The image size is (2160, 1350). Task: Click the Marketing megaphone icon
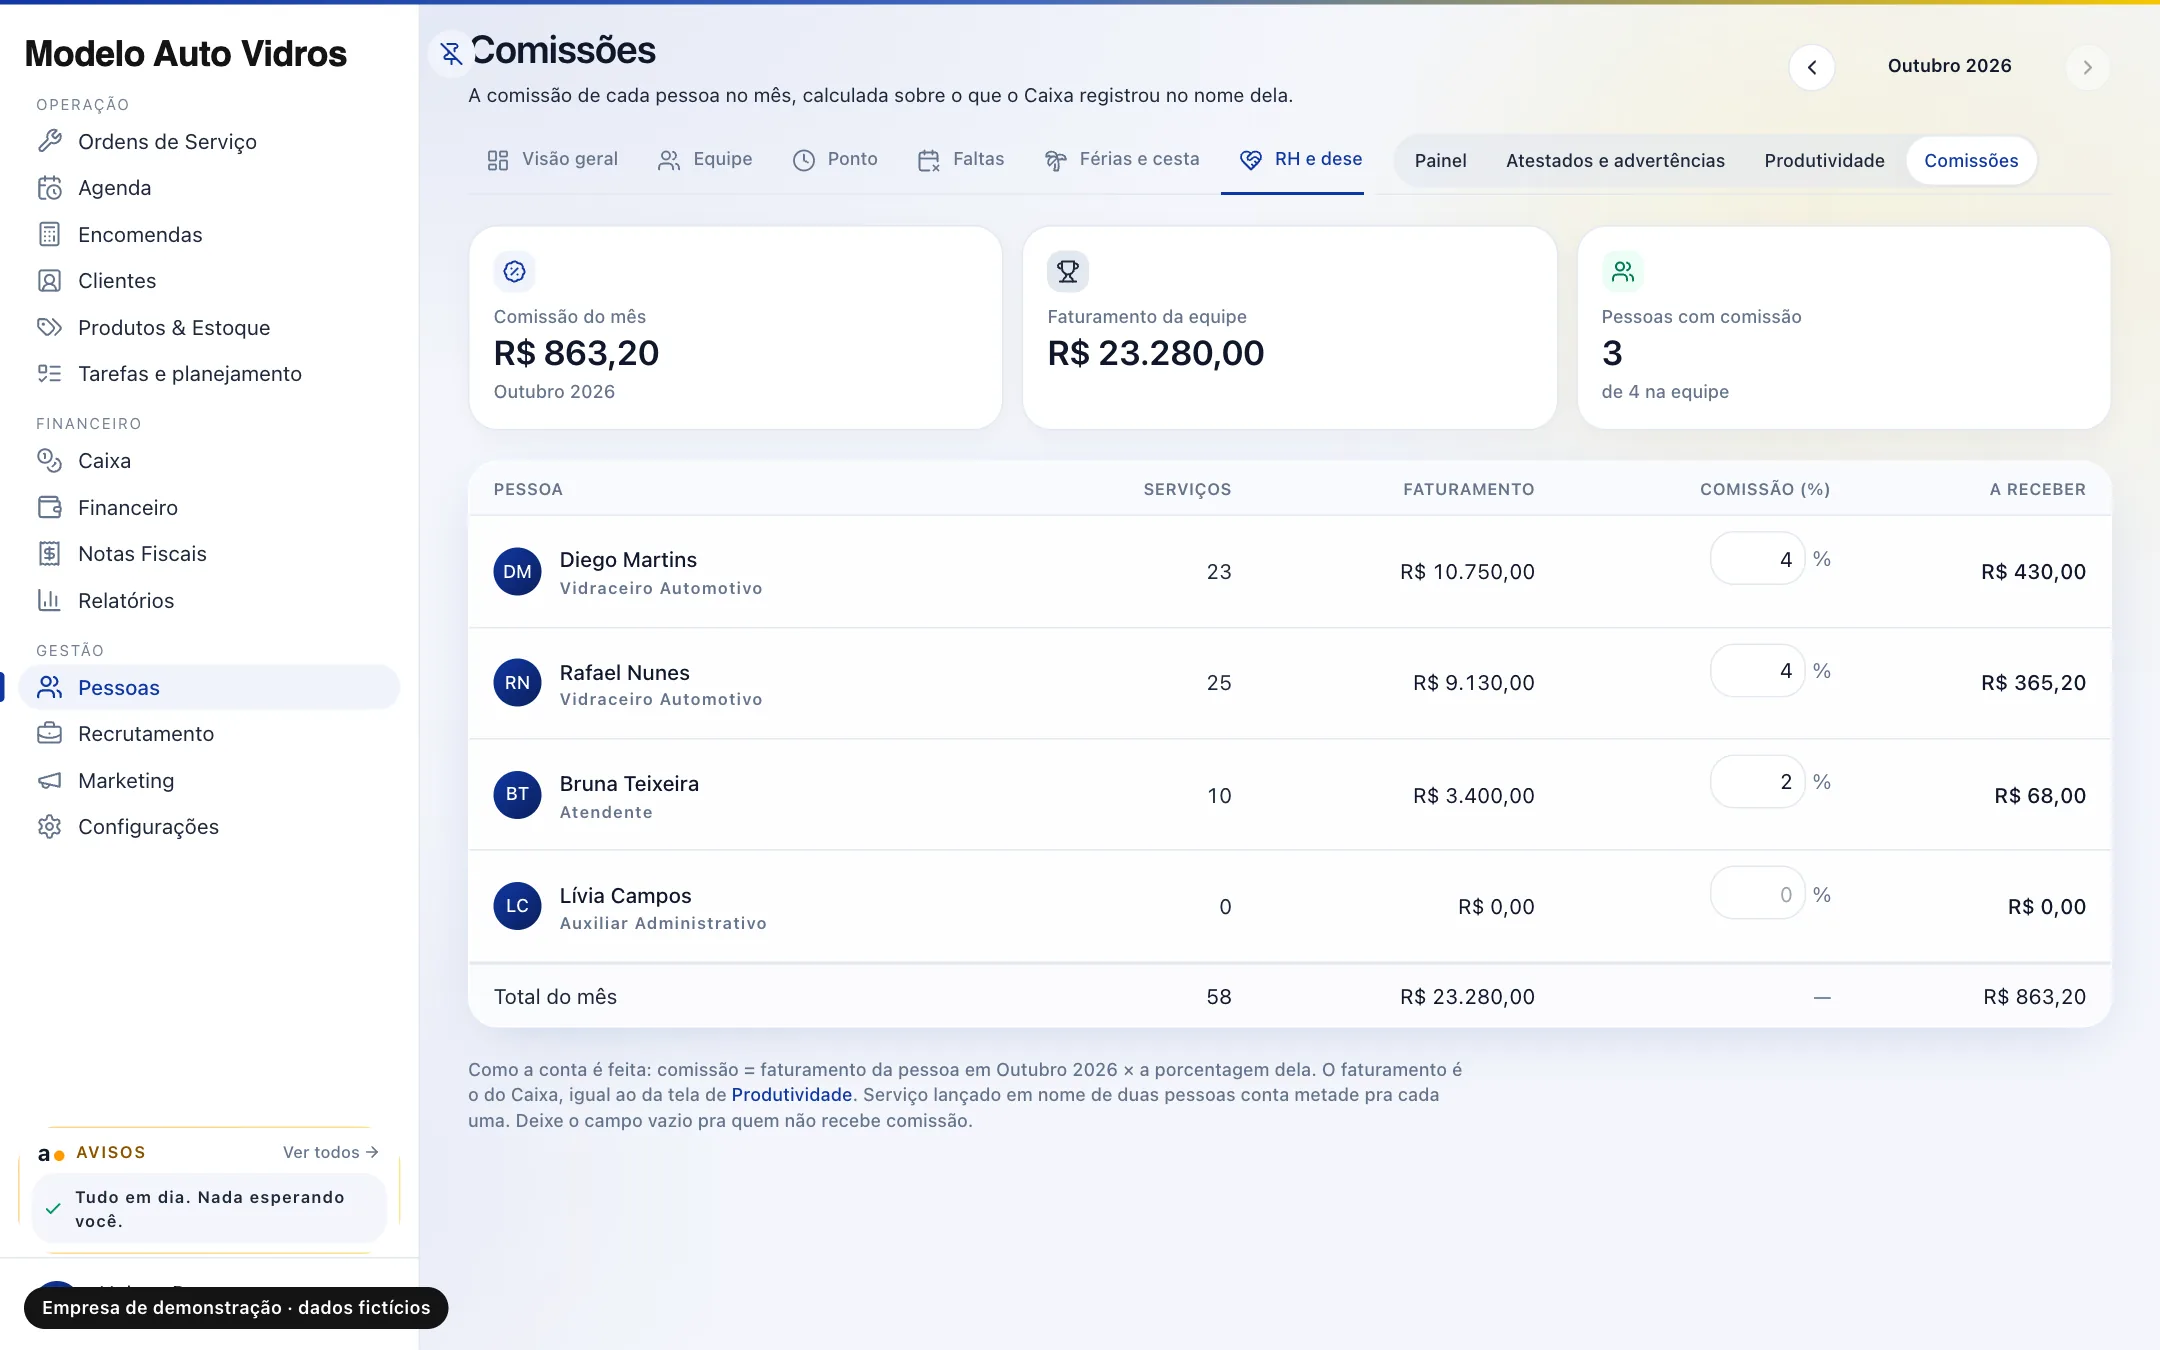pyautogui.click(x=50, y=780)
